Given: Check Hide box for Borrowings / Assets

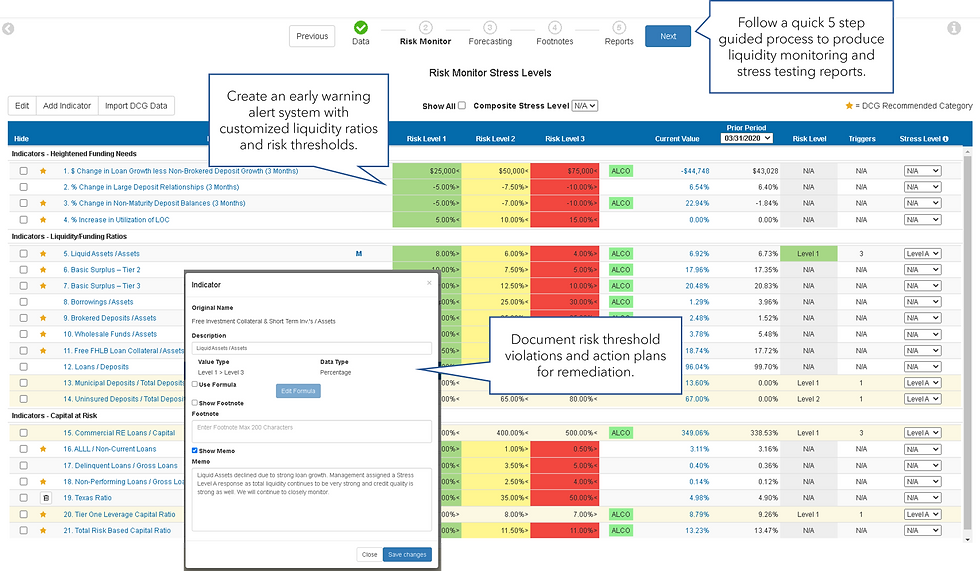Looking at the screenshot, I should click(23, 302).
